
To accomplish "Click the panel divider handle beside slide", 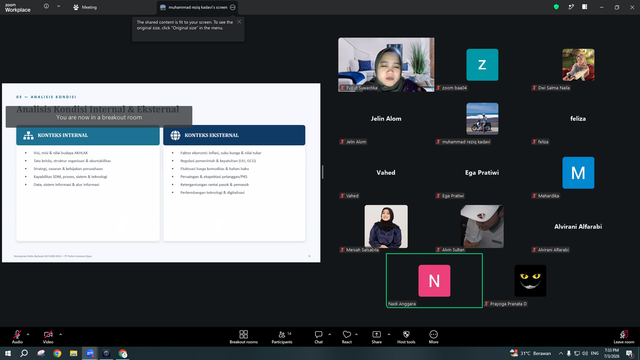I will click(x=322, y=172).
